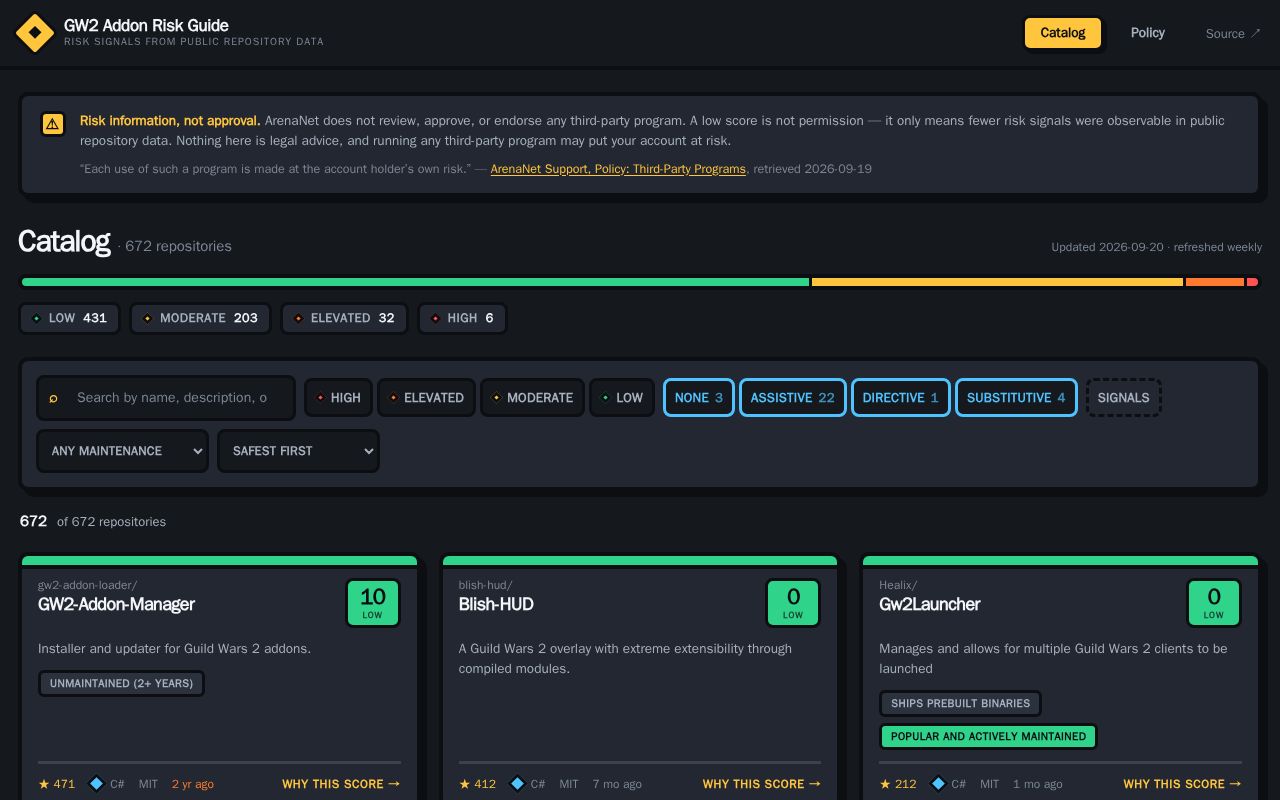Toggle the LOW risk filter beside the search box
The height and width of the screenshot is (800, 1280).
click(622, 398)
